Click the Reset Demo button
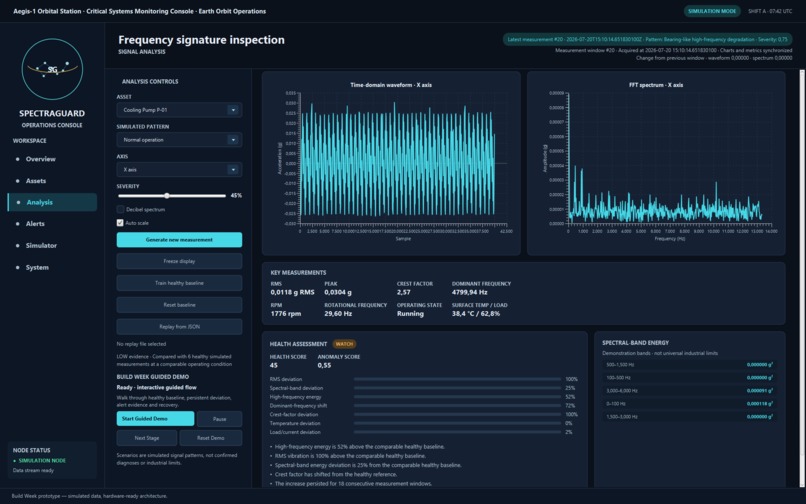Image resolution: width=806 pixels, height=504 pixels. click(211, 438)
